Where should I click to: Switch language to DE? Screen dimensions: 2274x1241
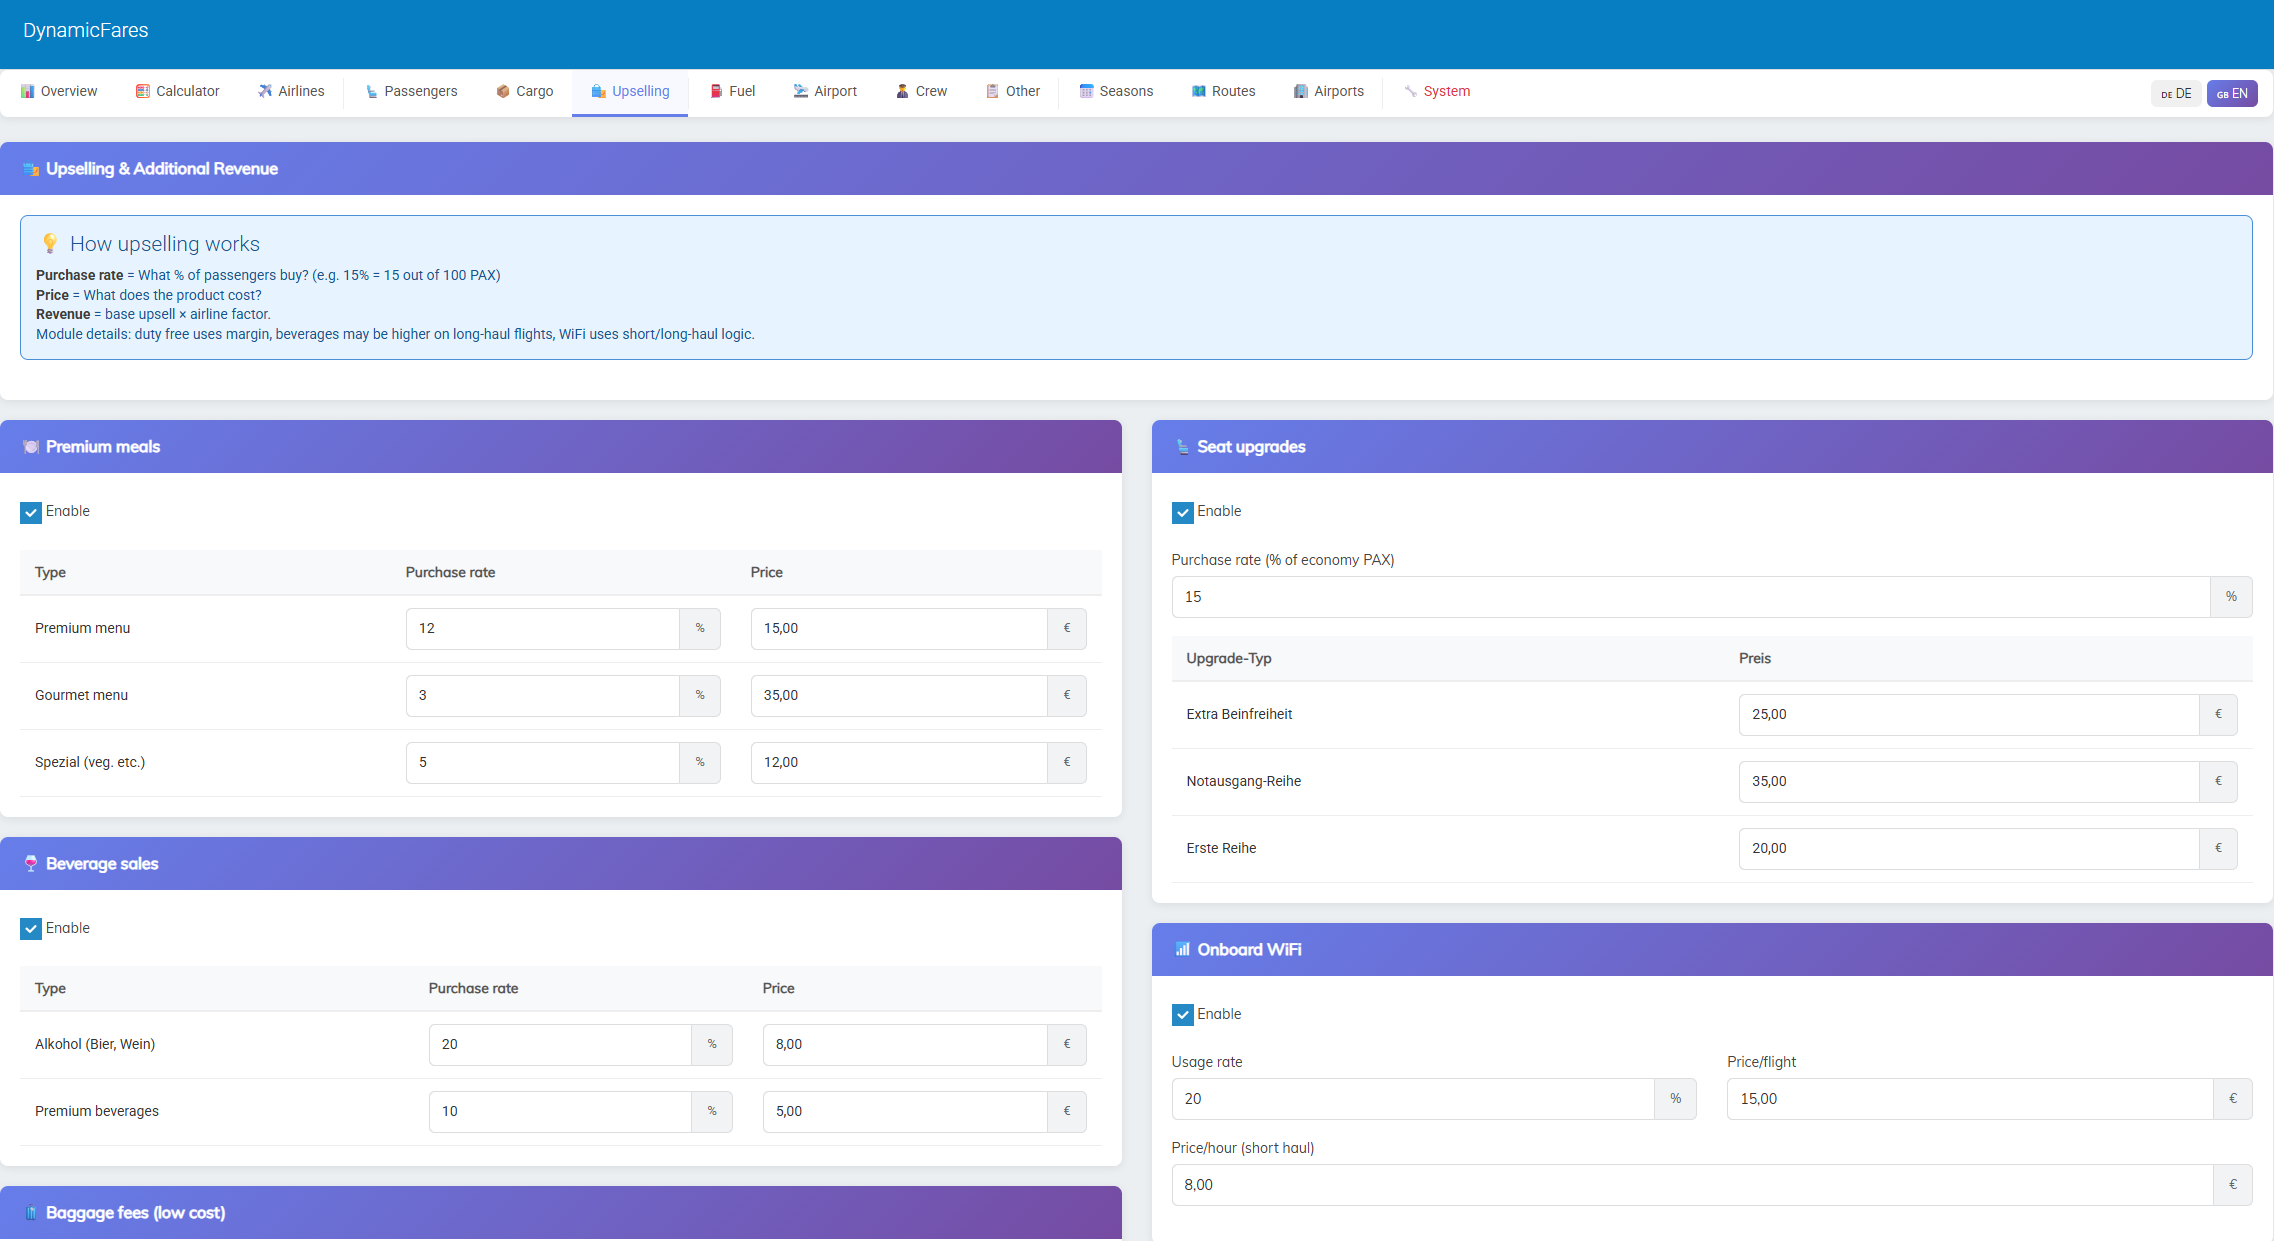[x=2176, y=93]
